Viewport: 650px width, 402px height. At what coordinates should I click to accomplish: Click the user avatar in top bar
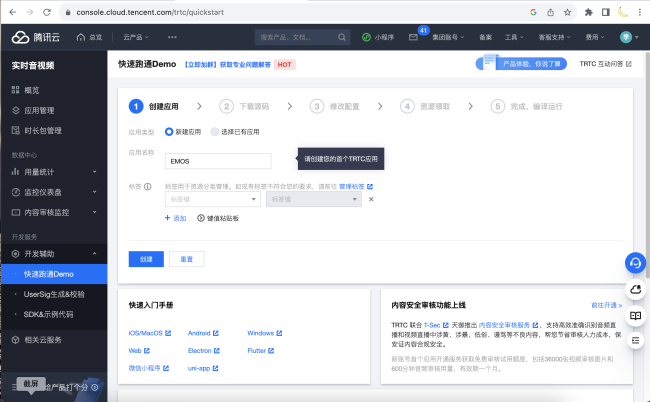point(626,37)
